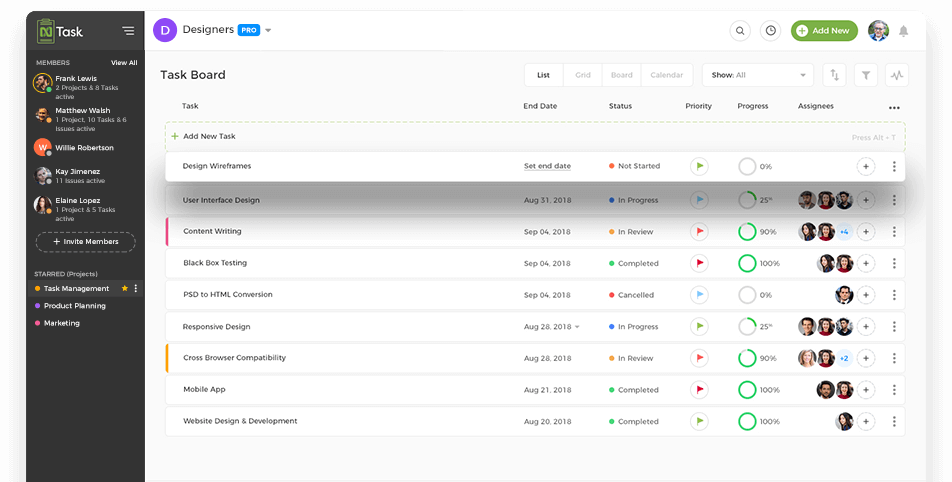The height and width of the screenshot is (482, 952).
Task: Toggle priority flag for Black Box Testing
Action: 700,263
